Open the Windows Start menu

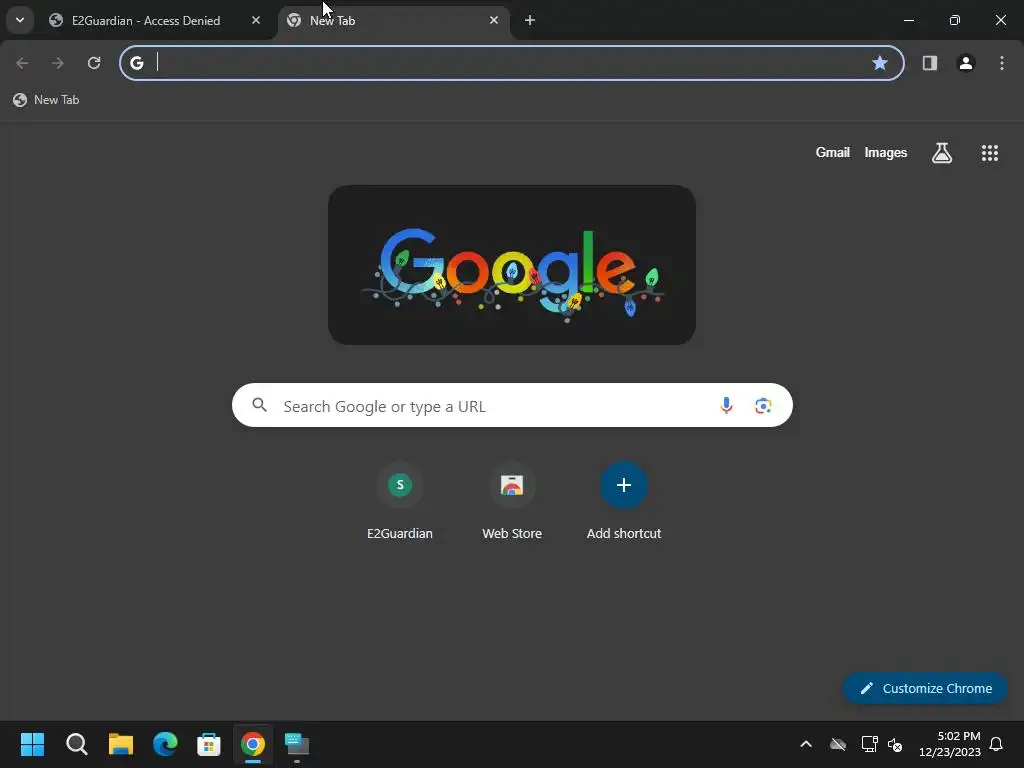32,744
